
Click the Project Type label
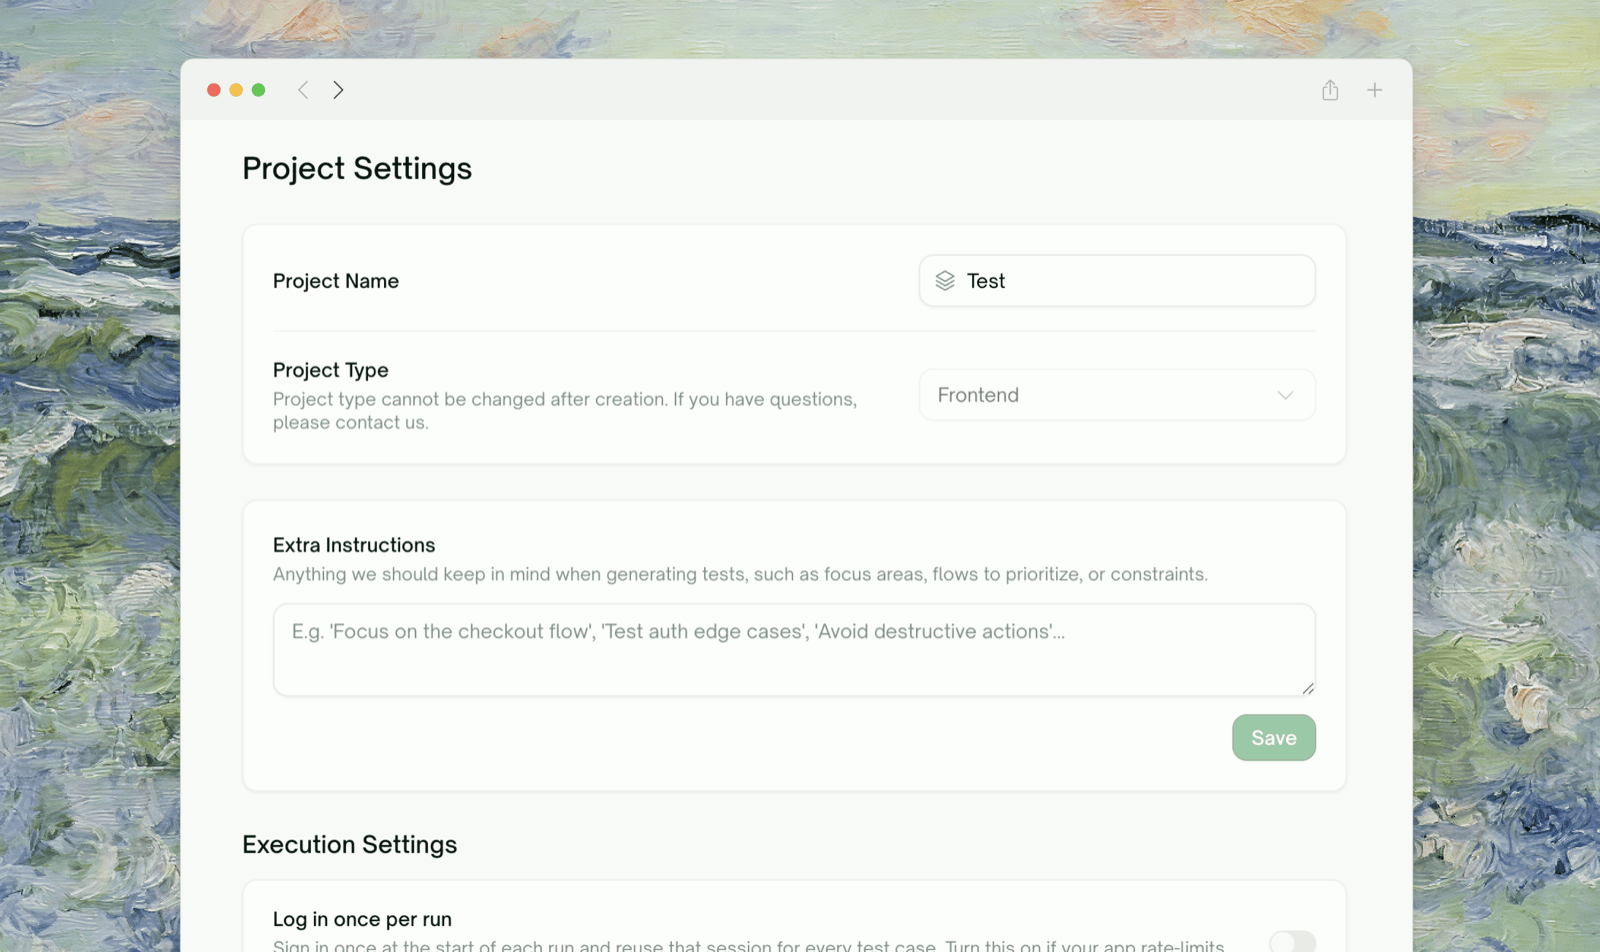[x=331, y=370]
